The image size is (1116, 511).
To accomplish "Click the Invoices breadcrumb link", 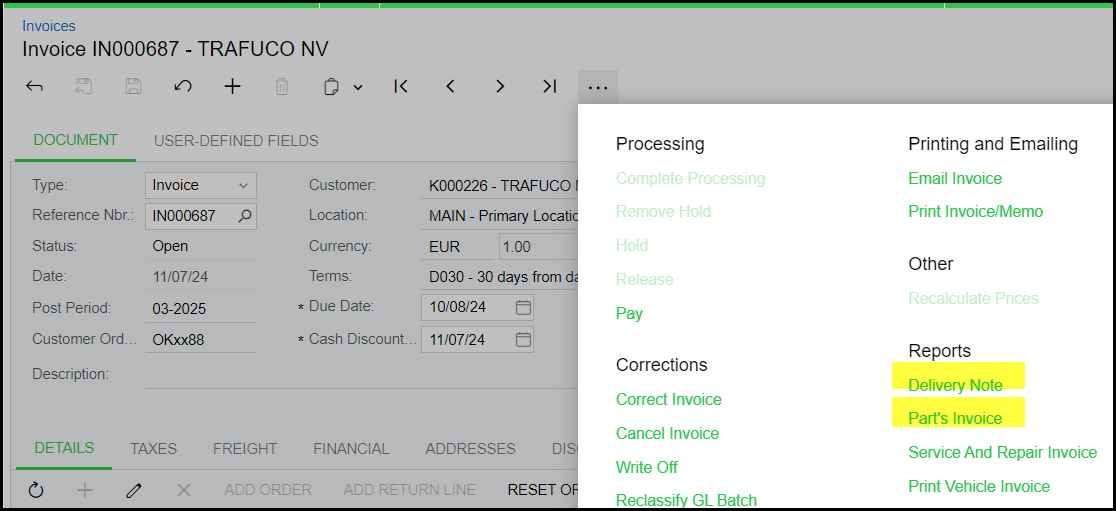I will (x=49, y=26).
